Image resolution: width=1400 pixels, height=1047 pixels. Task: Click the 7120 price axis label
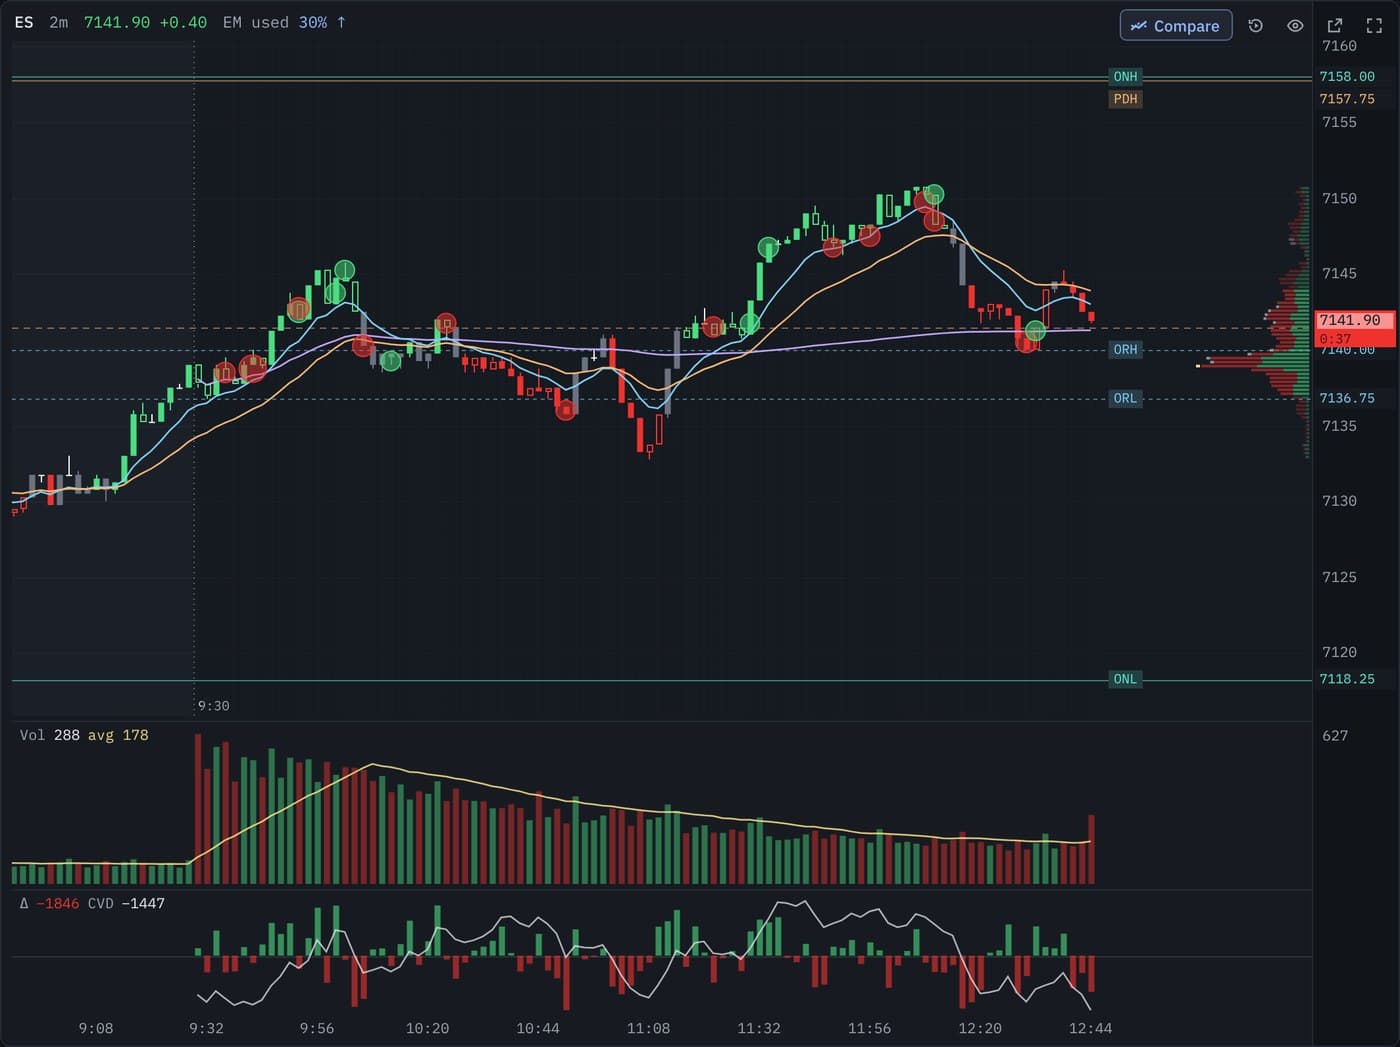[1339, 652]
